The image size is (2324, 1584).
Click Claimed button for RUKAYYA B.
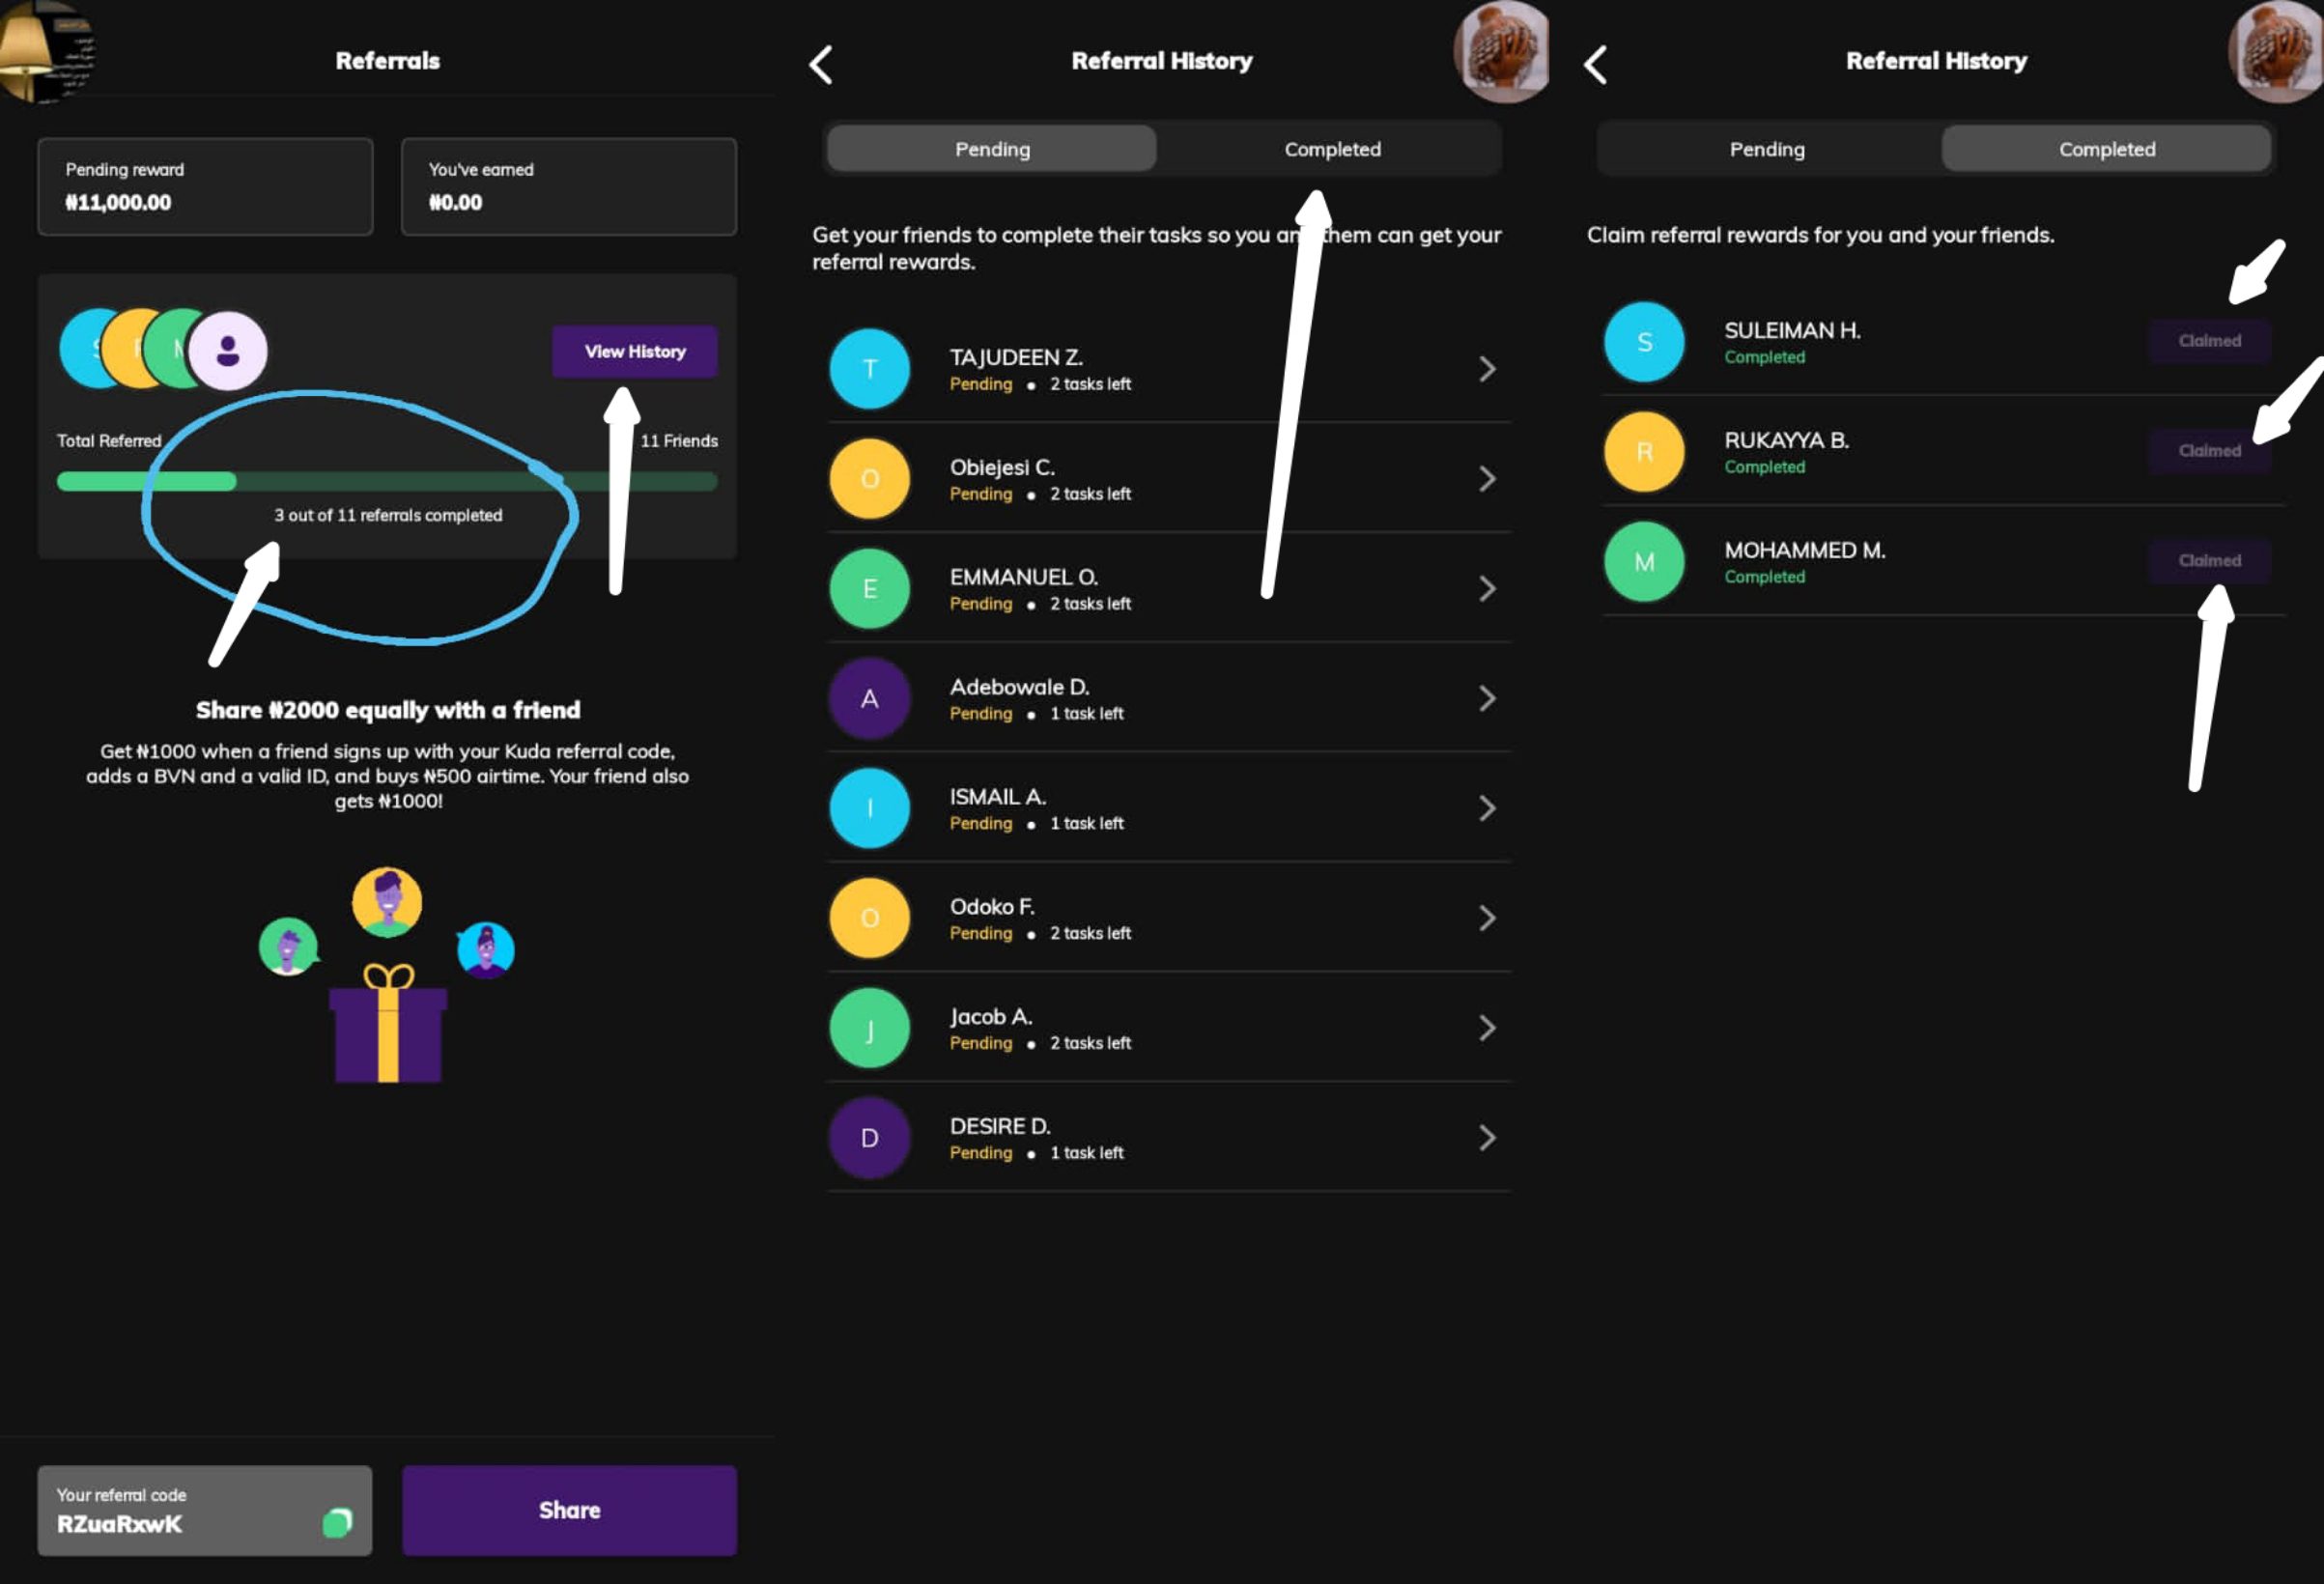coord(2208,451)
